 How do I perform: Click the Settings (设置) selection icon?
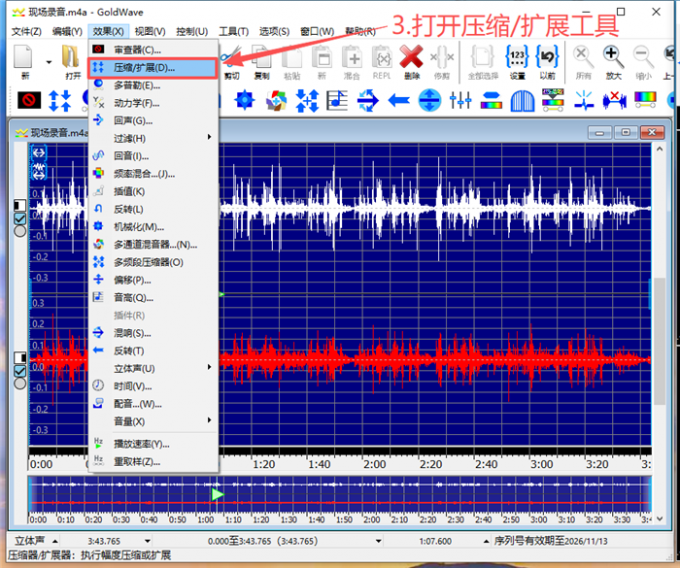pyautogui.click(x=517, y=59)
